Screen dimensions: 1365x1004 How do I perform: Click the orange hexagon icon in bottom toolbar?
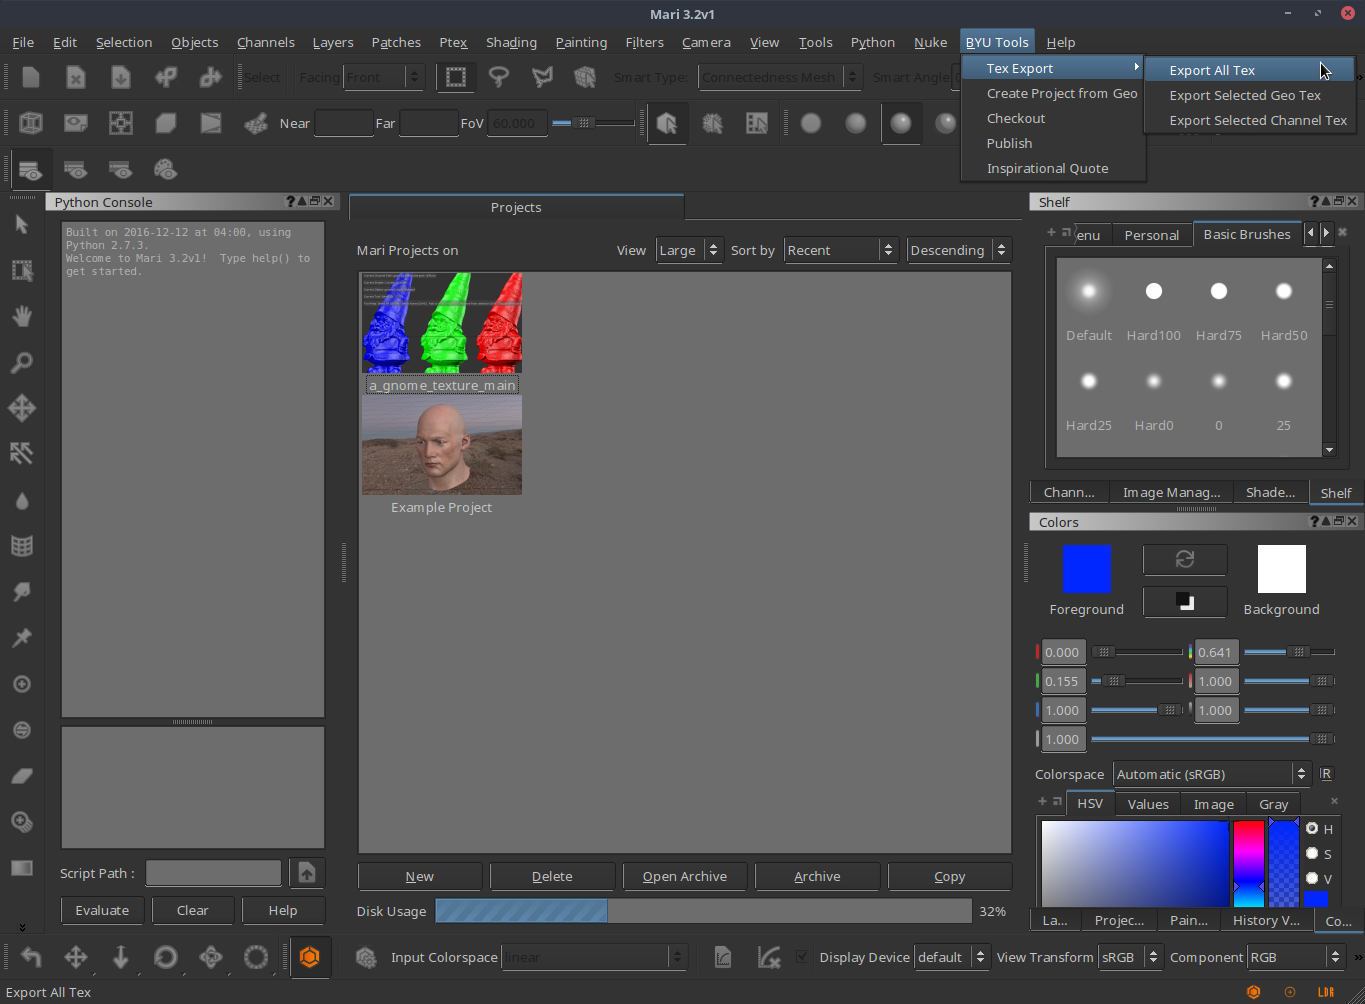310,957
